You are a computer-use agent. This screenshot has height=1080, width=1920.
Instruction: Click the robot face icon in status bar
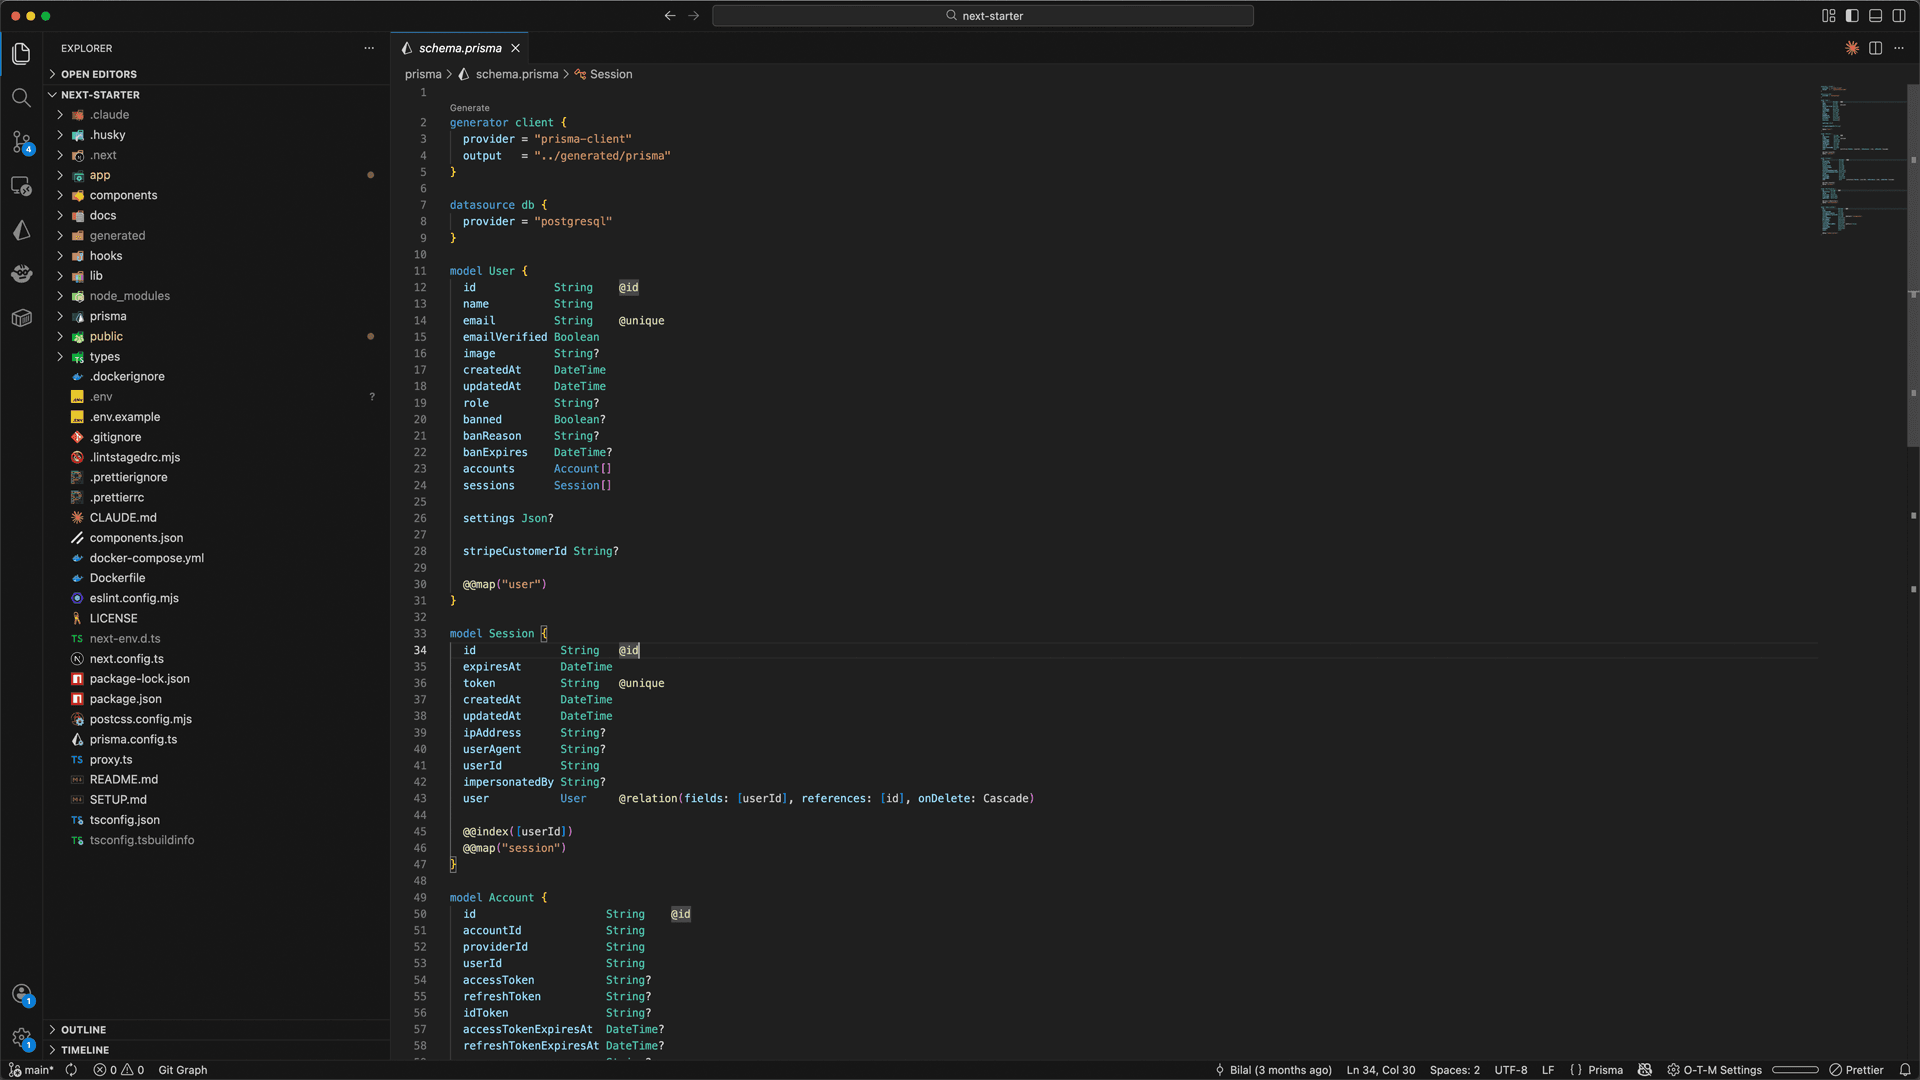click(x=1645, y=1070)
